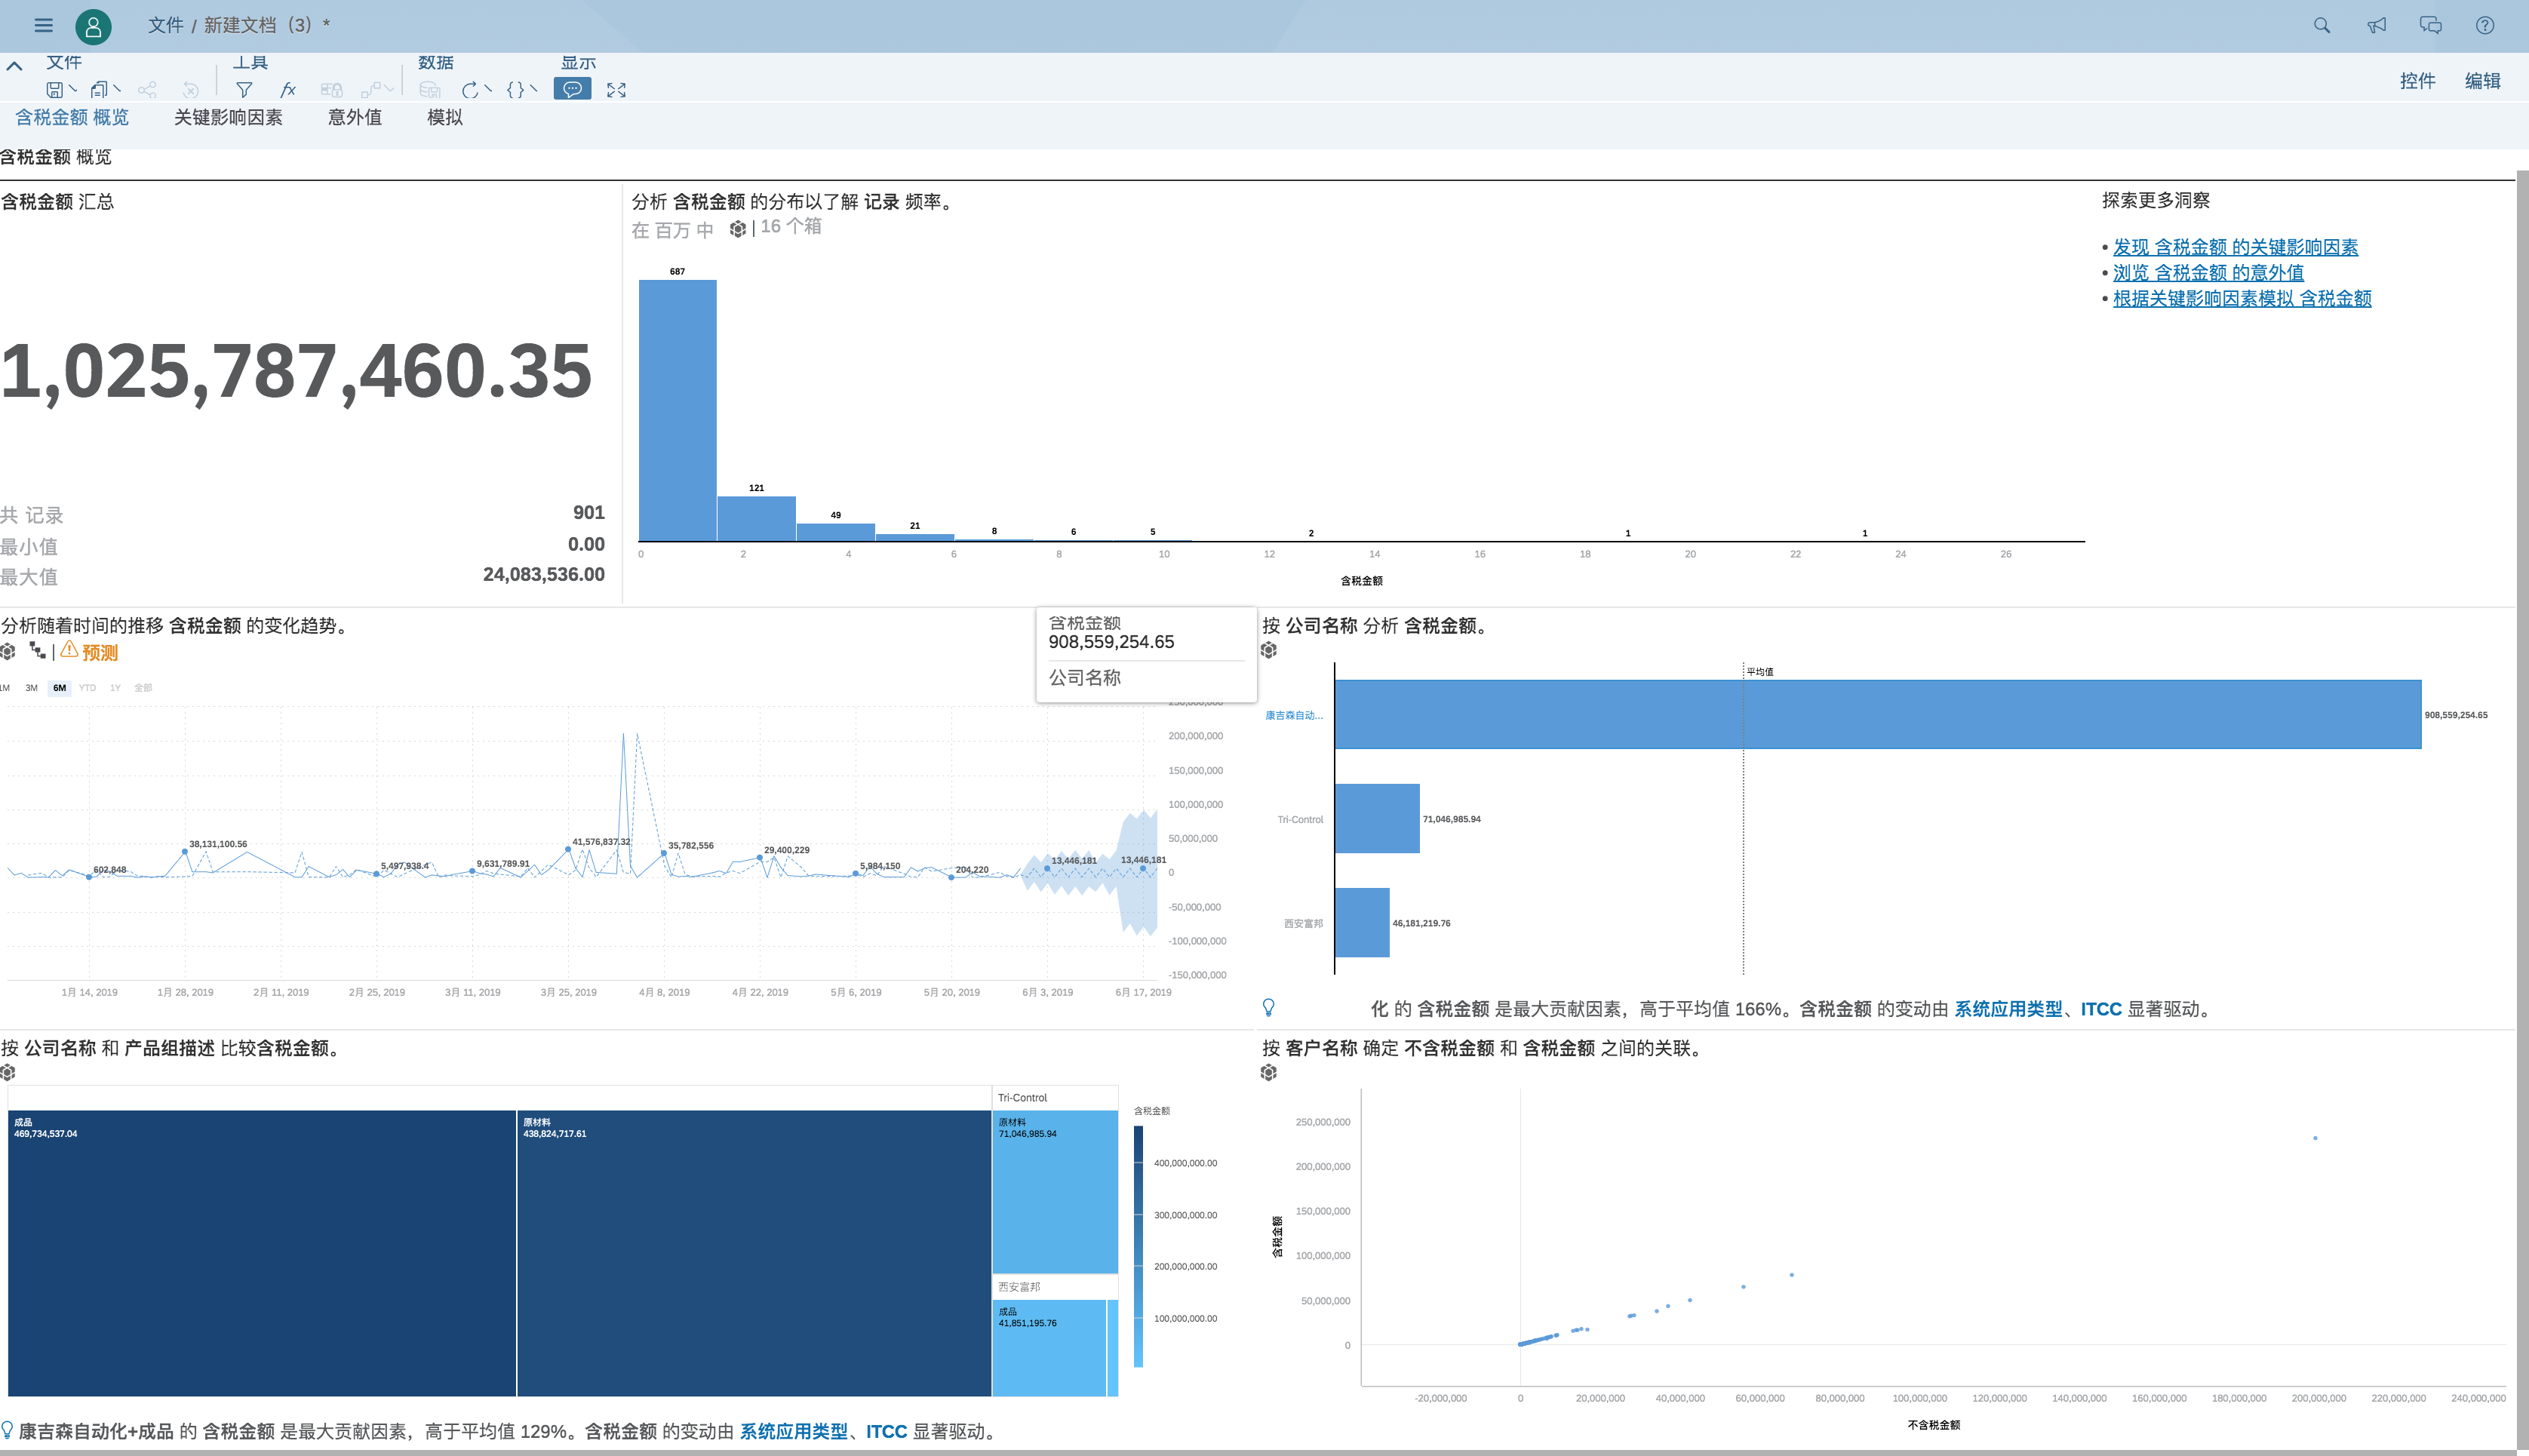Select the 3M time range
The width and height of the screenshot is (2529, 1456).
point(31,688)
